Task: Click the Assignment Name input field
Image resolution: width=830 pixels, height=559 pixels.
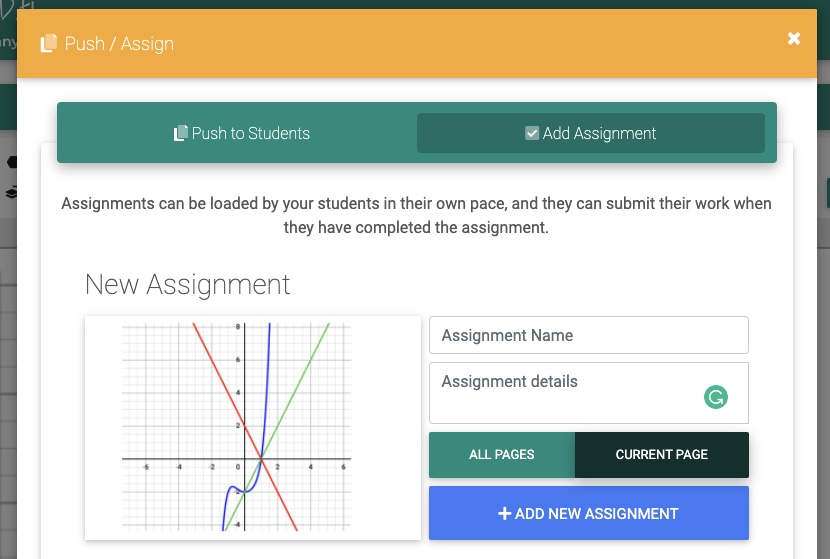Action: click(589, 335)
